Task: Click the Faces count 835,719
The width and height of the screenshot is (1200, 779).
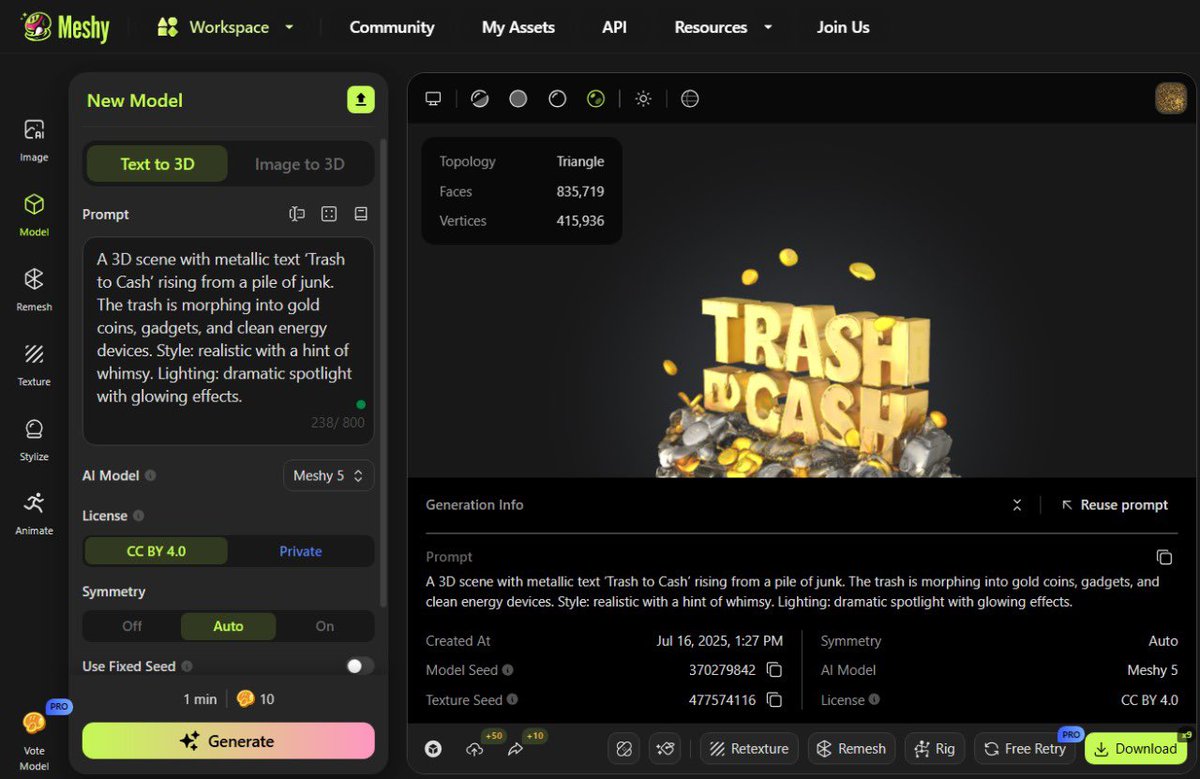Action: (x=580, y=191)
